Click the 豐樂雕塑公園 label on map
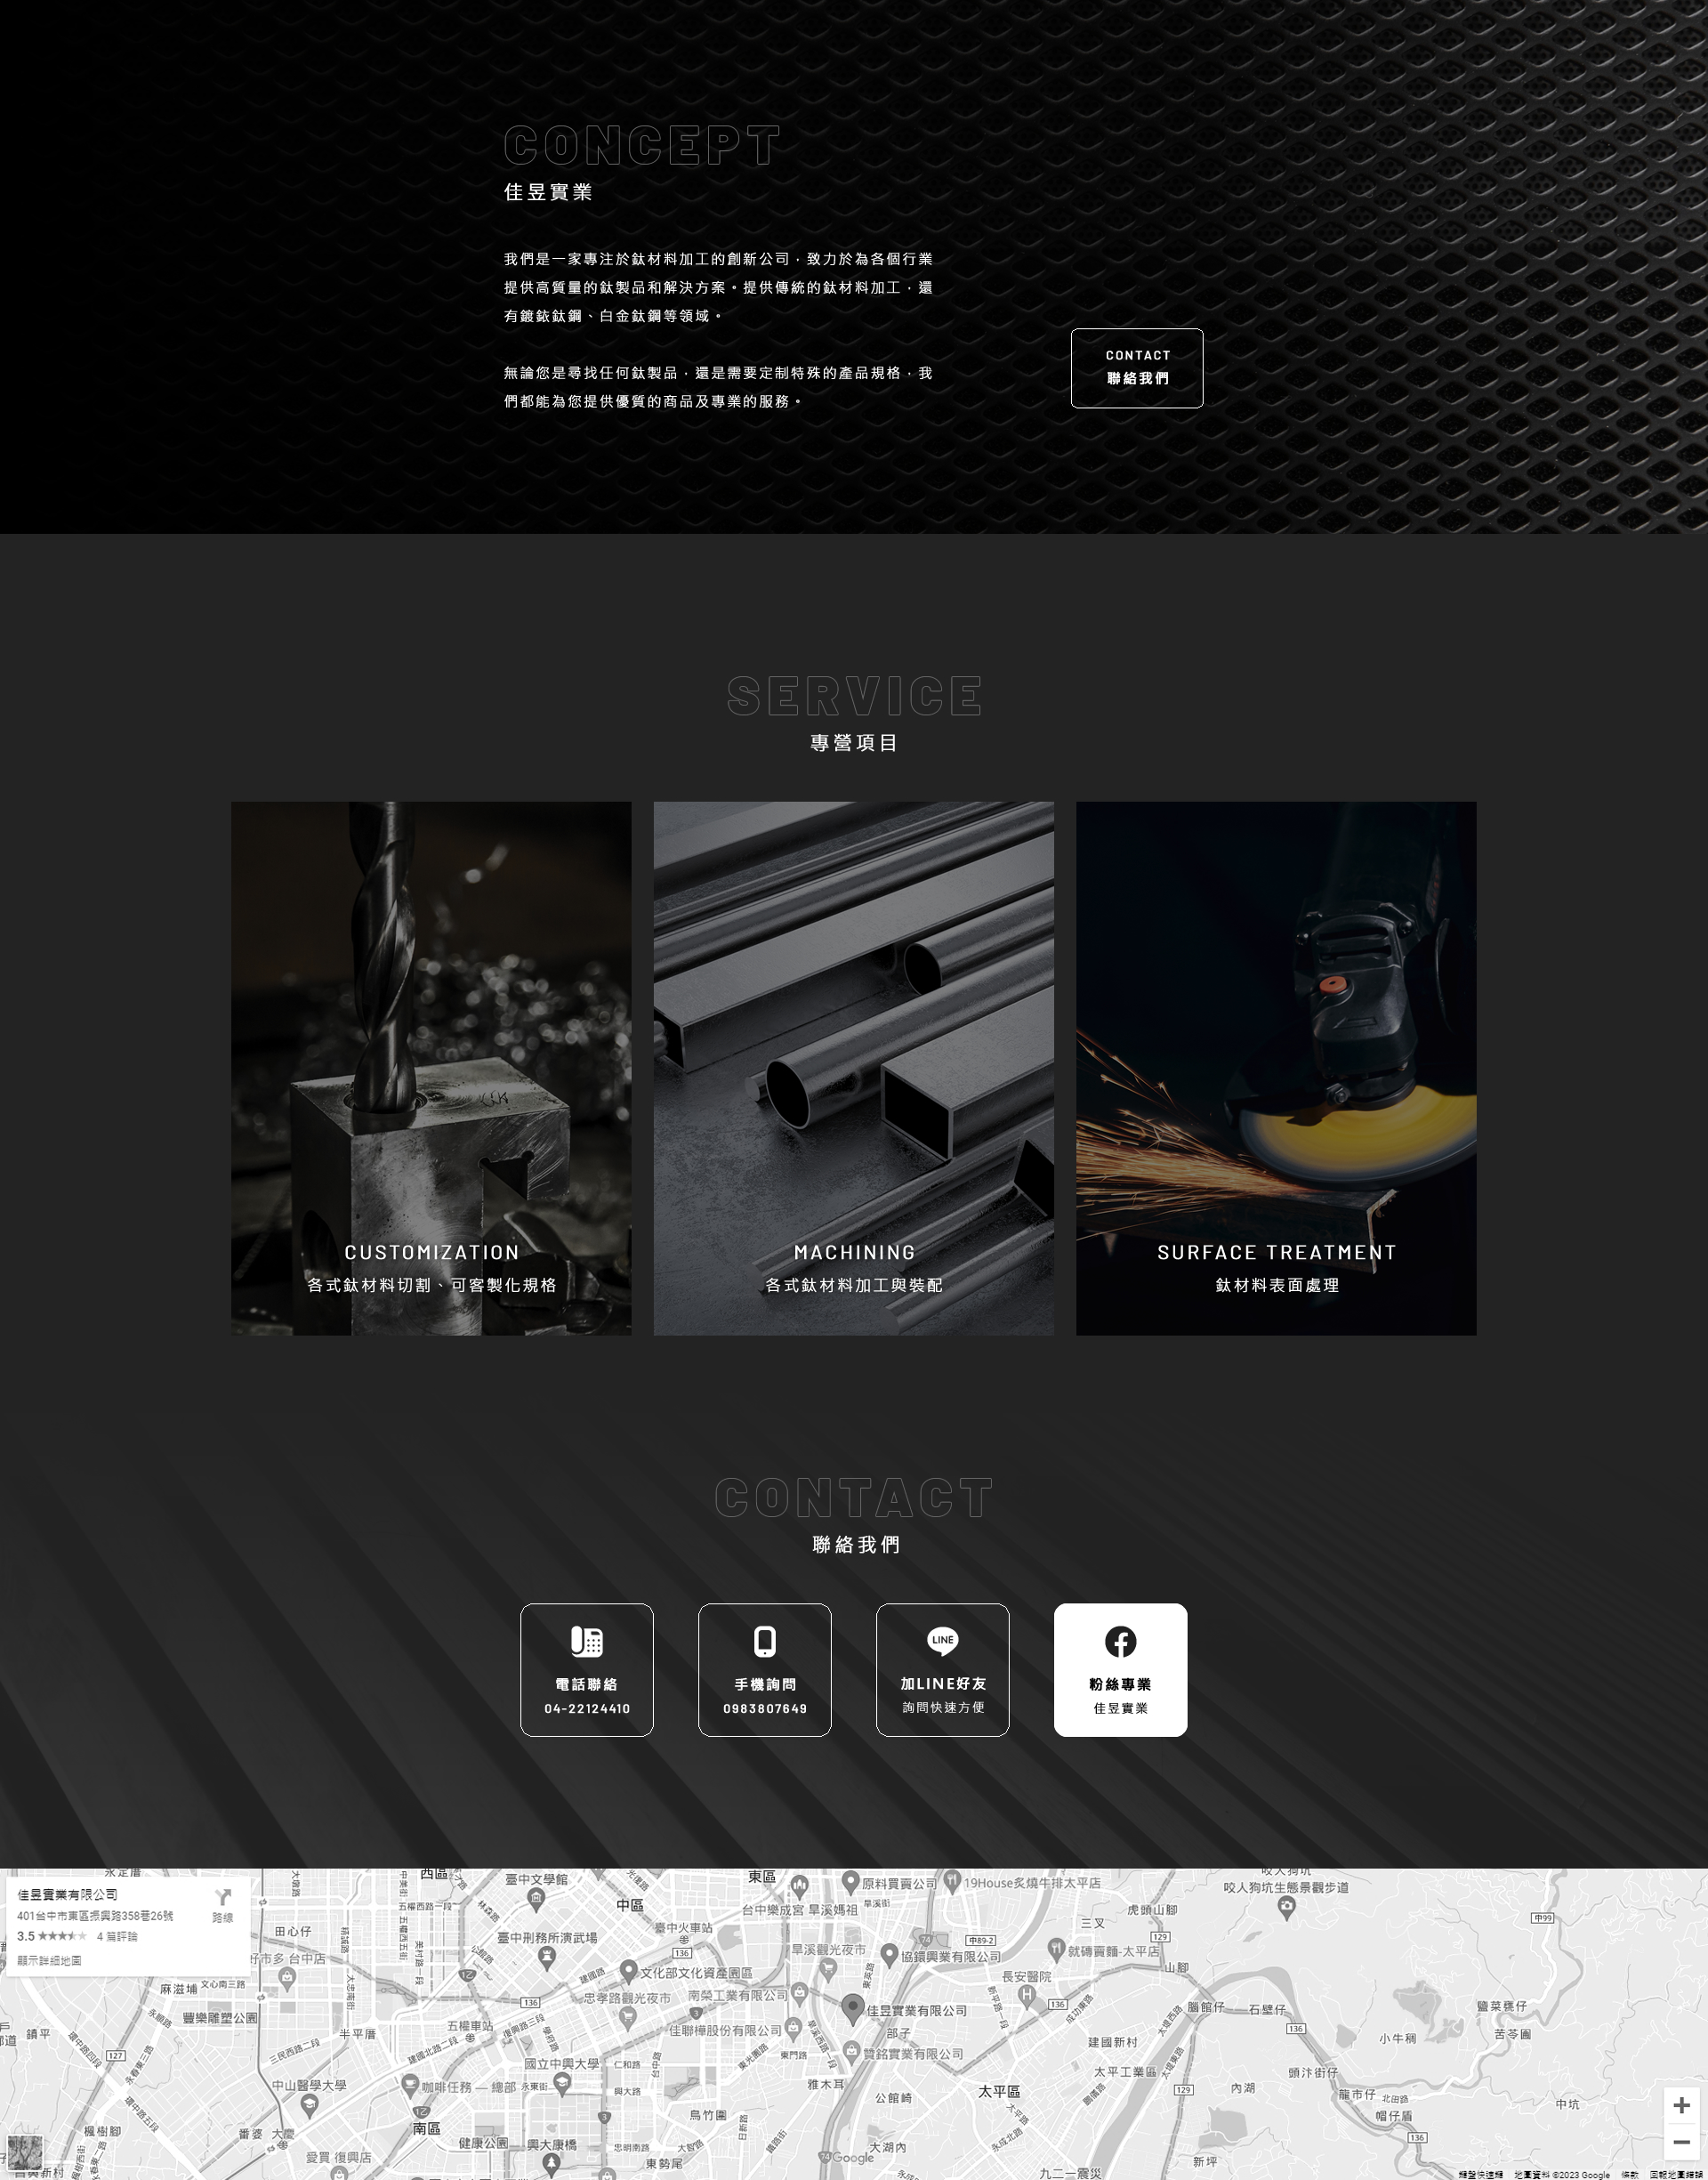The height and width of the screenshot is (2180, 1708). tap(219, 2017)
